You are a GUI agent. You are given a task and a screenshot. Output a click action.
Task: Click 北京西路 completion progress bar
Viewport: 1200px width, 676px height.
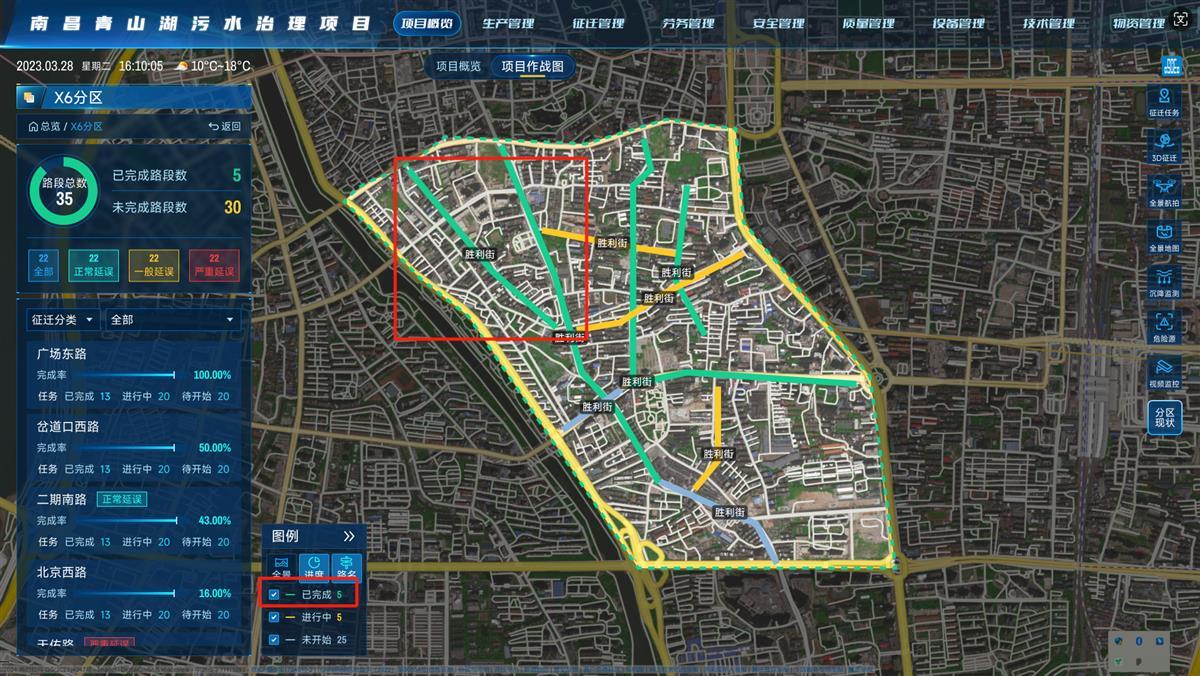click(125, 593)
